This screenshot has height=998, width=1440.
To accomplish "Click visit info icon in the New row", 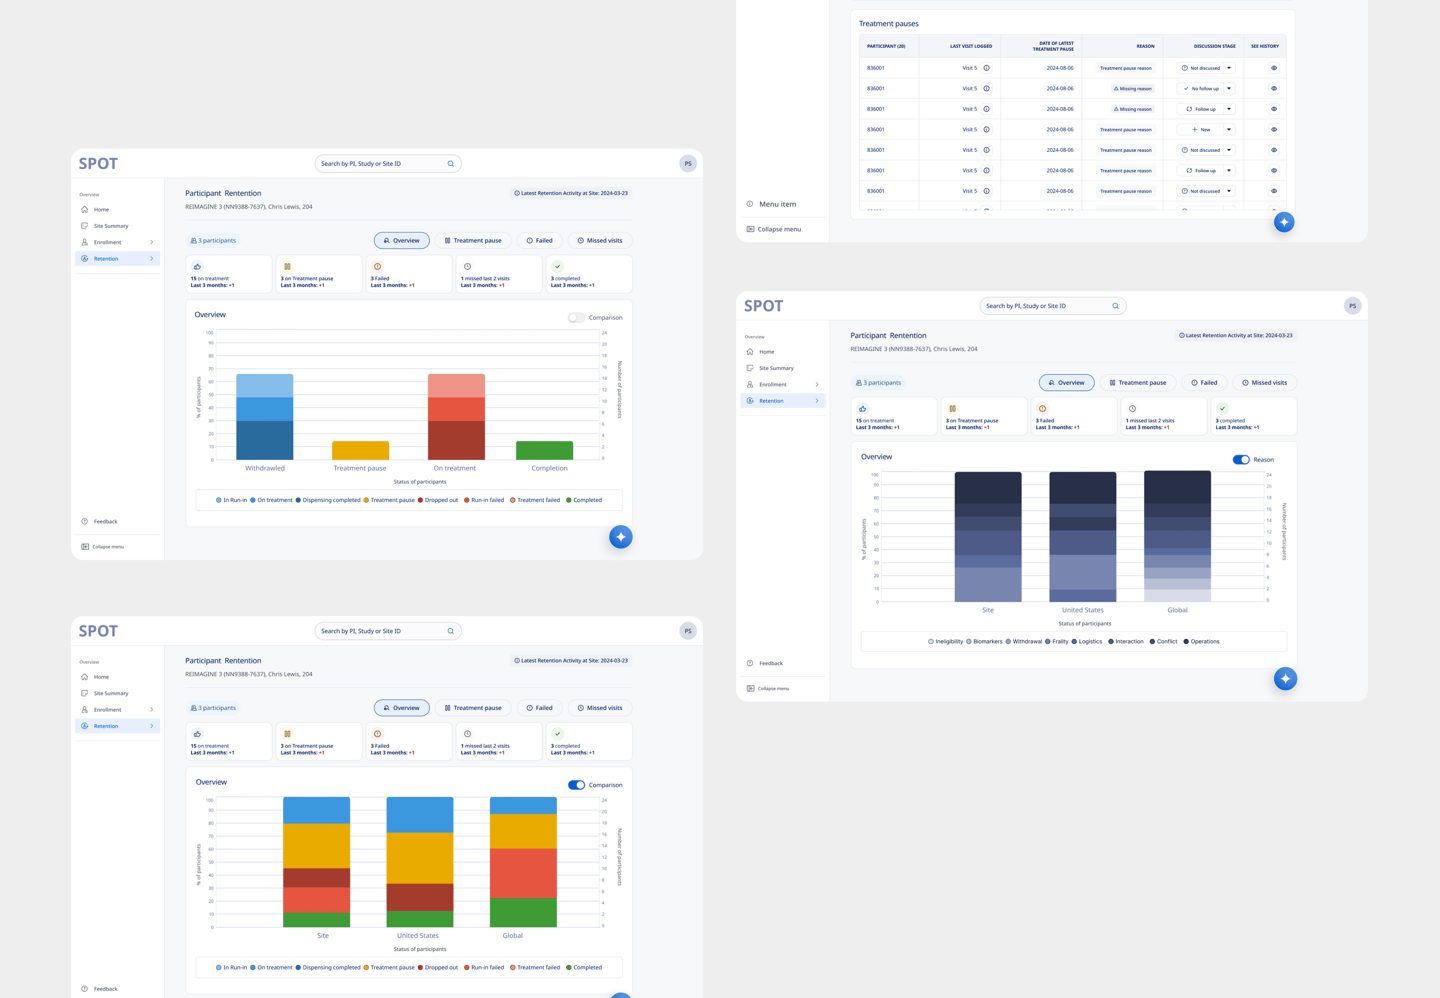I will coord(986,129).
